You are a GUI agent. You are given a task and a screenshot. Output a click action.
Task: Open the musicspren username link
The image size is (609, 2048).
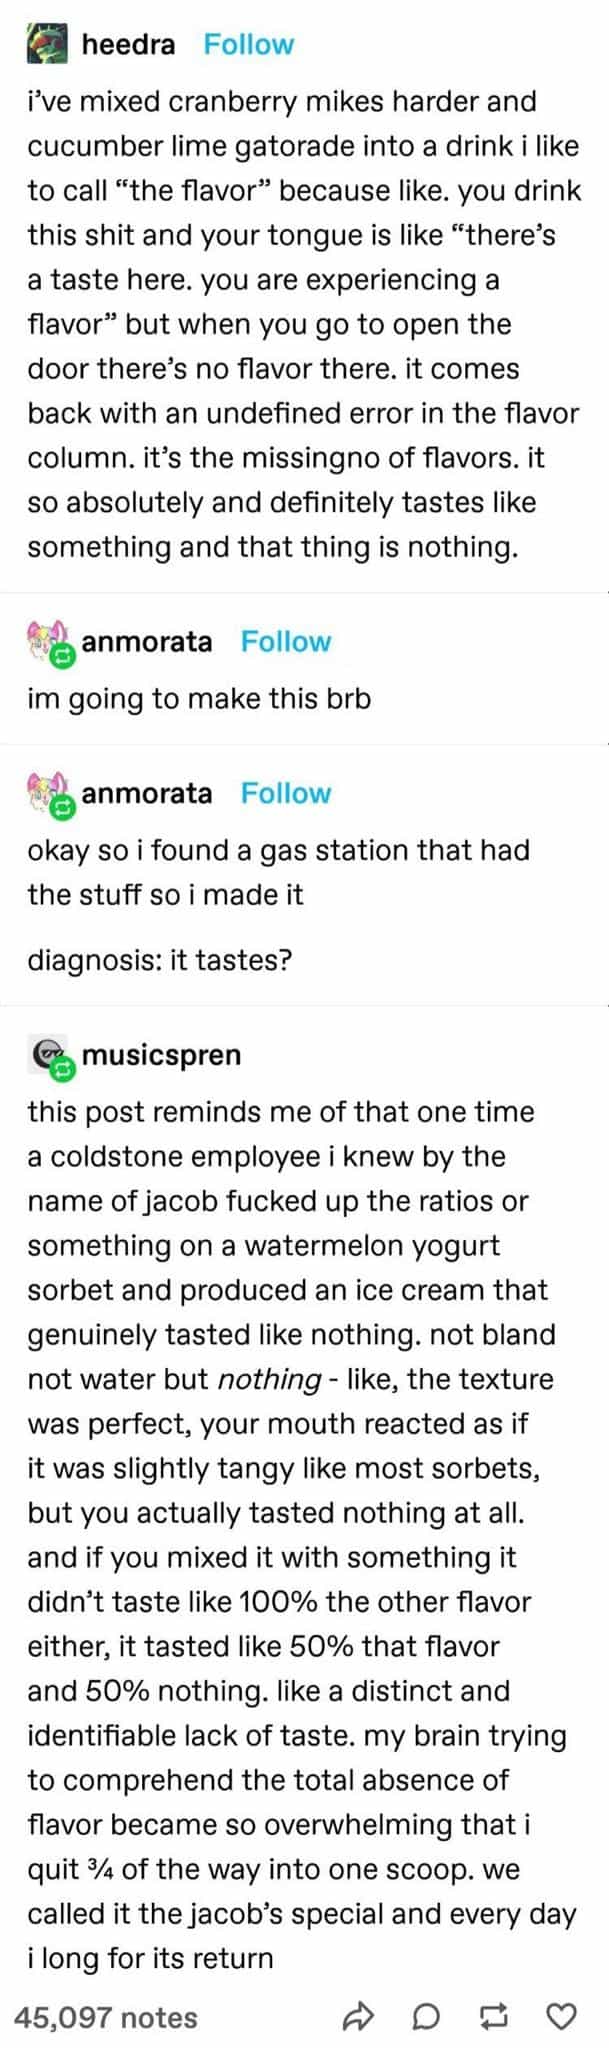[x=161, y=1055]
